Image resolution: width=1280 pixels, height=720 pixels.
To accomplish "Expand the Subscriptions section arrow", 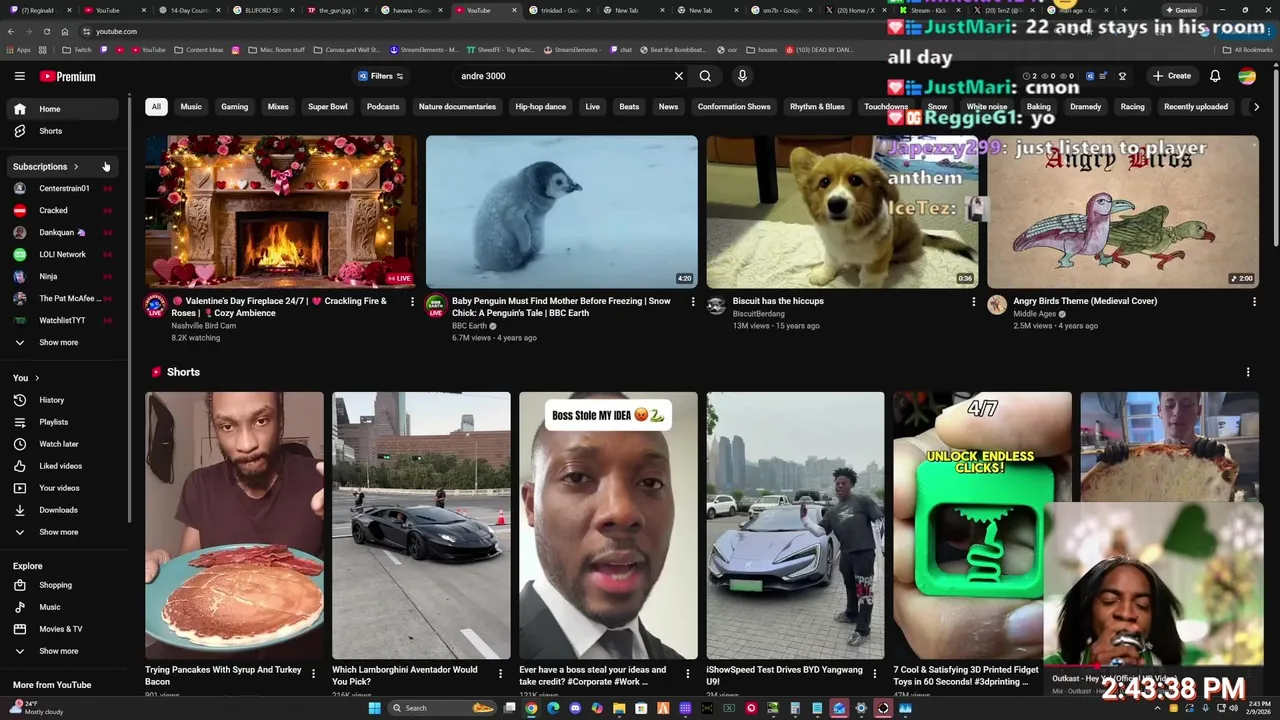I will click(76, 167).
